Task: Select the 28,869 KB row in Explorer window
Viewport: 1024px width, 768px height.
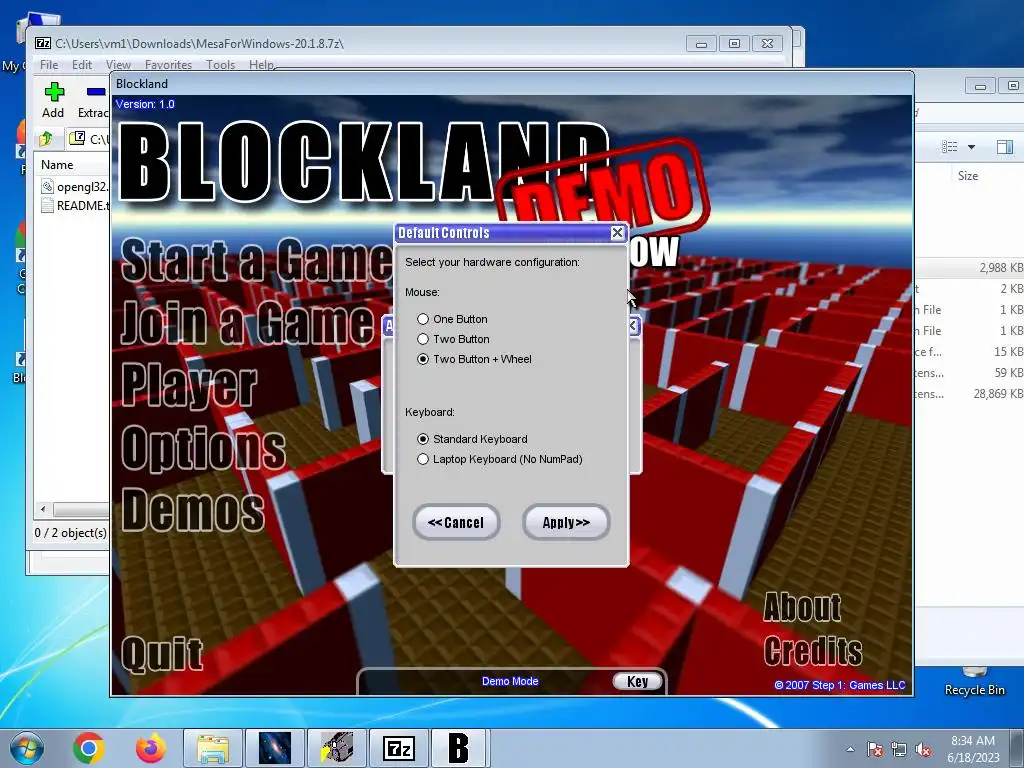Action: (x=969, y=394)
